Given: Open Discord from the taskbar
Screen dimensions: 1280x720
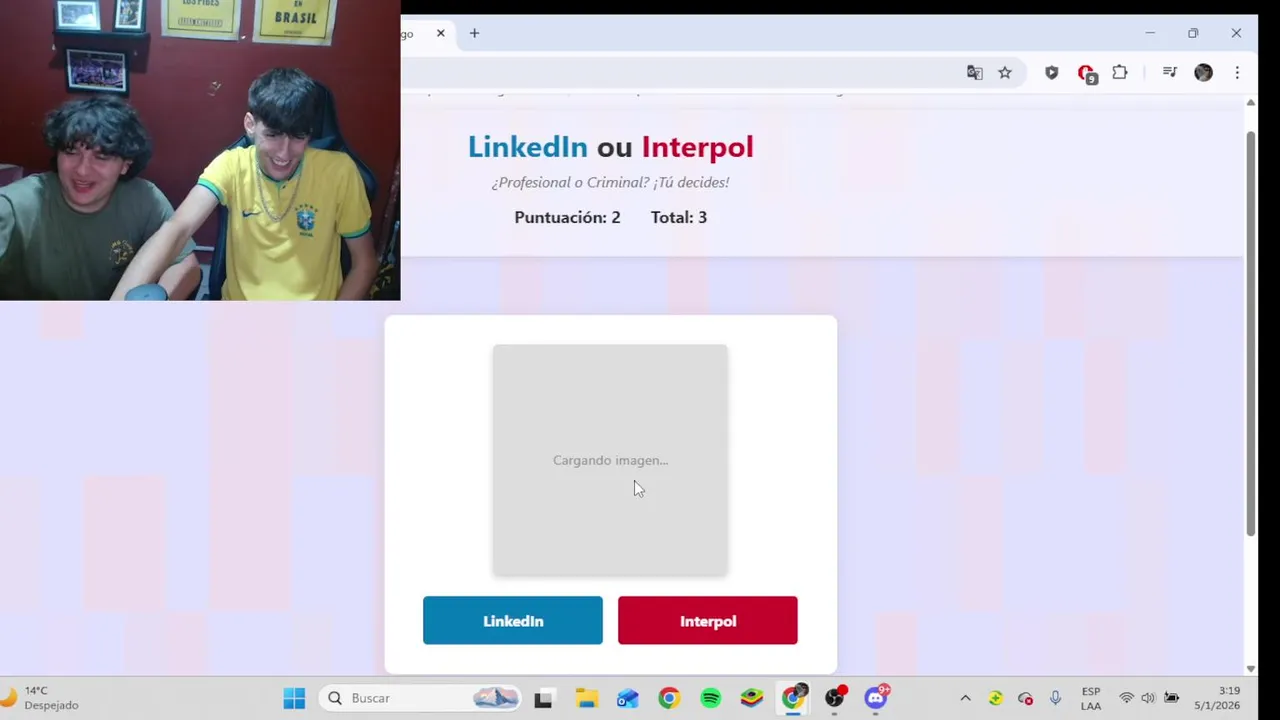Looking at the screenshot, I should point(876,698).
